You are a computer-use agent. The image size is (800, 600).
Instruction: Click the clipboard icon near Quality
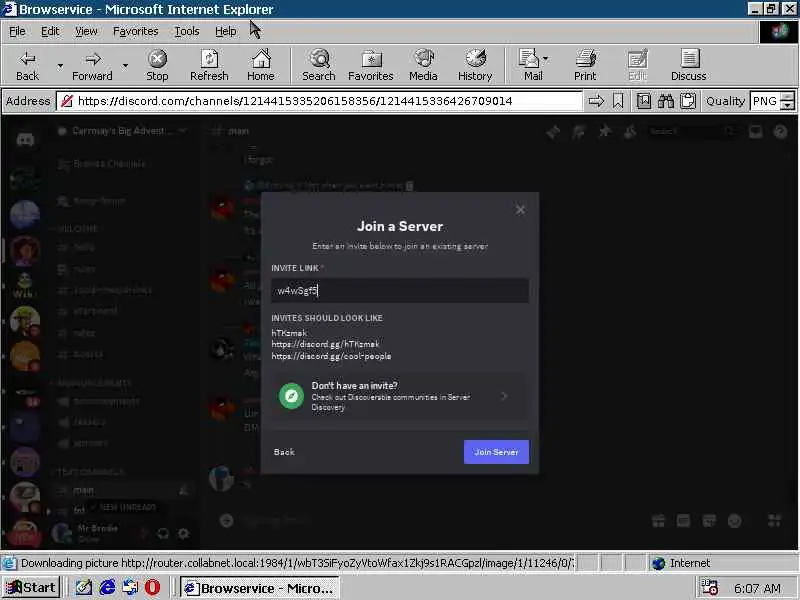[688, 101]
